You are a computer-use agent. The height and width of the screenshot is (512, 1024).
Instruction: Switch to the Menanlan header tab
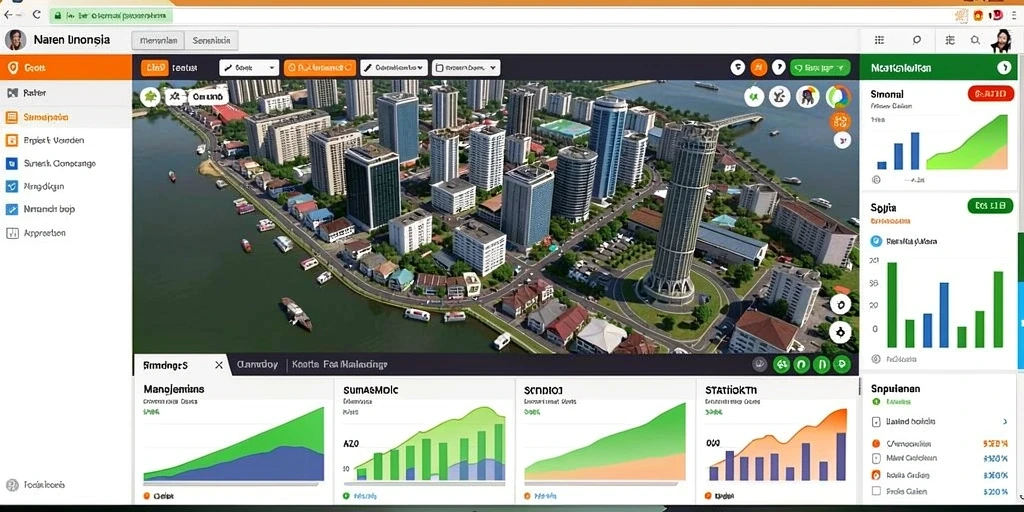pyautogui.click(x=158, y=40)
